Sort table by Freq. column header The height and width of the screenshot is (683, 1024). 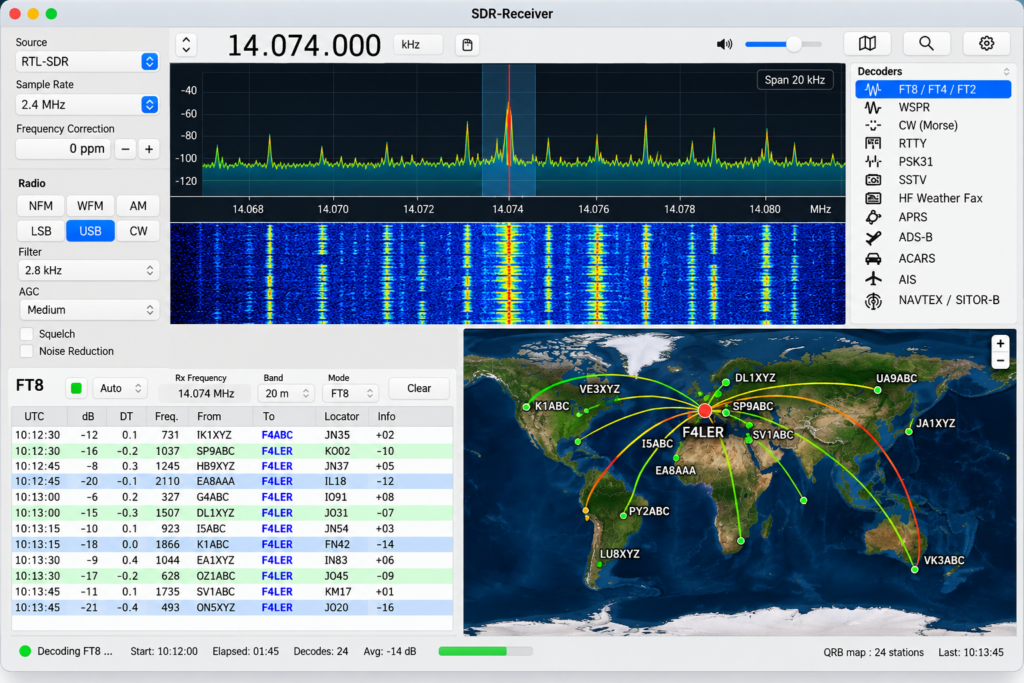[166, 417]
